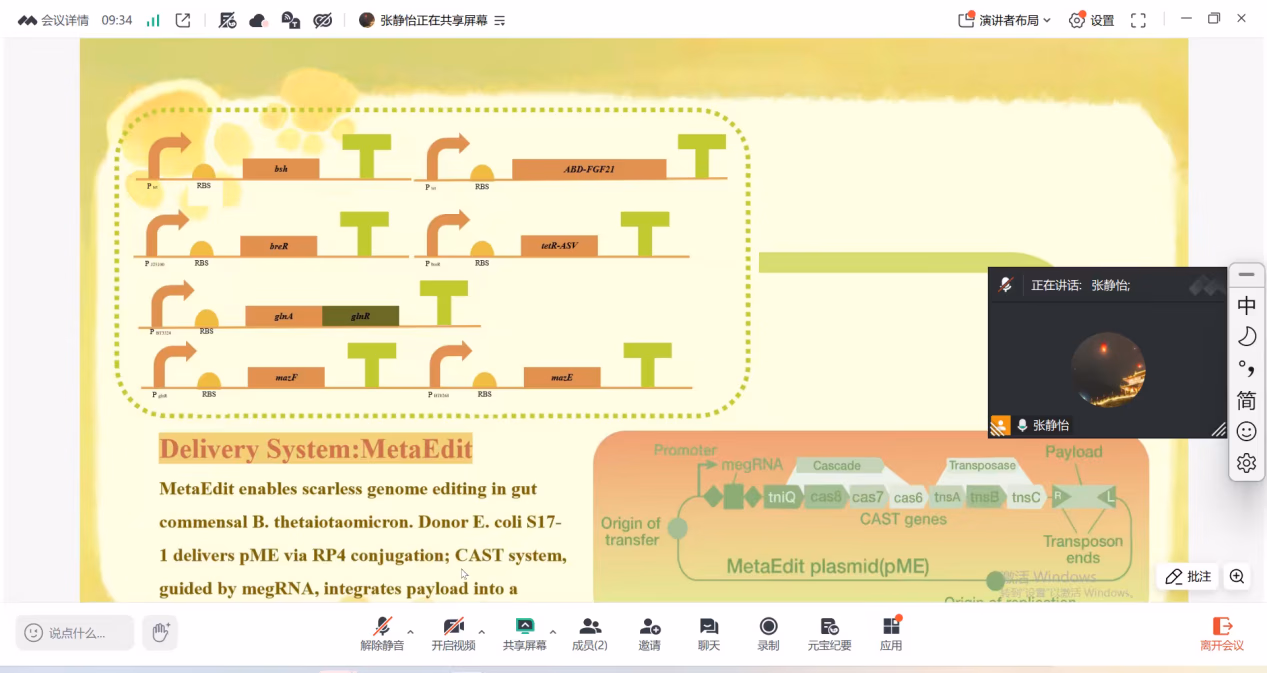The image size is (1267, 673).
Task: Click the pop-out share arrow icon
Action: pos(183,20)
